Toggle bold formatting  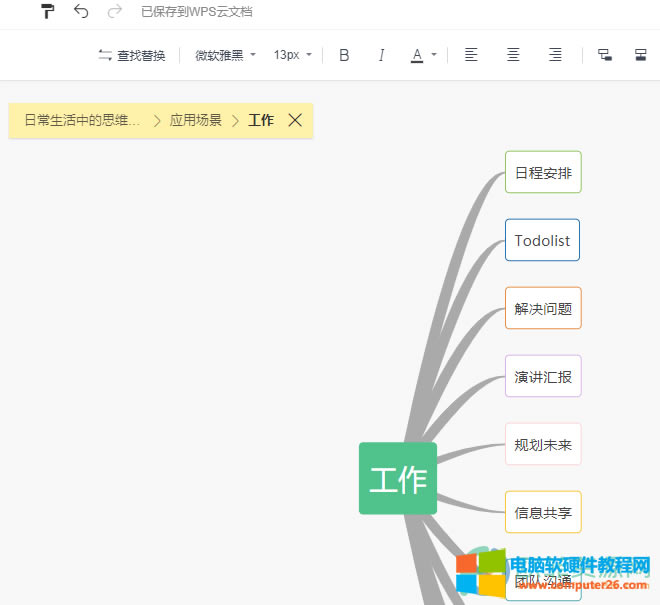pyautogui.click(x=344, y=55)
